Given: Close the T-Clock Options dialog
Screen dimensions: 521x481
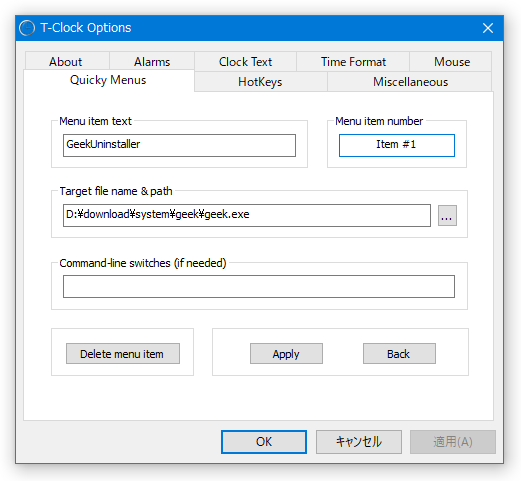Looking at the screenshot, I should pos(488,28).
